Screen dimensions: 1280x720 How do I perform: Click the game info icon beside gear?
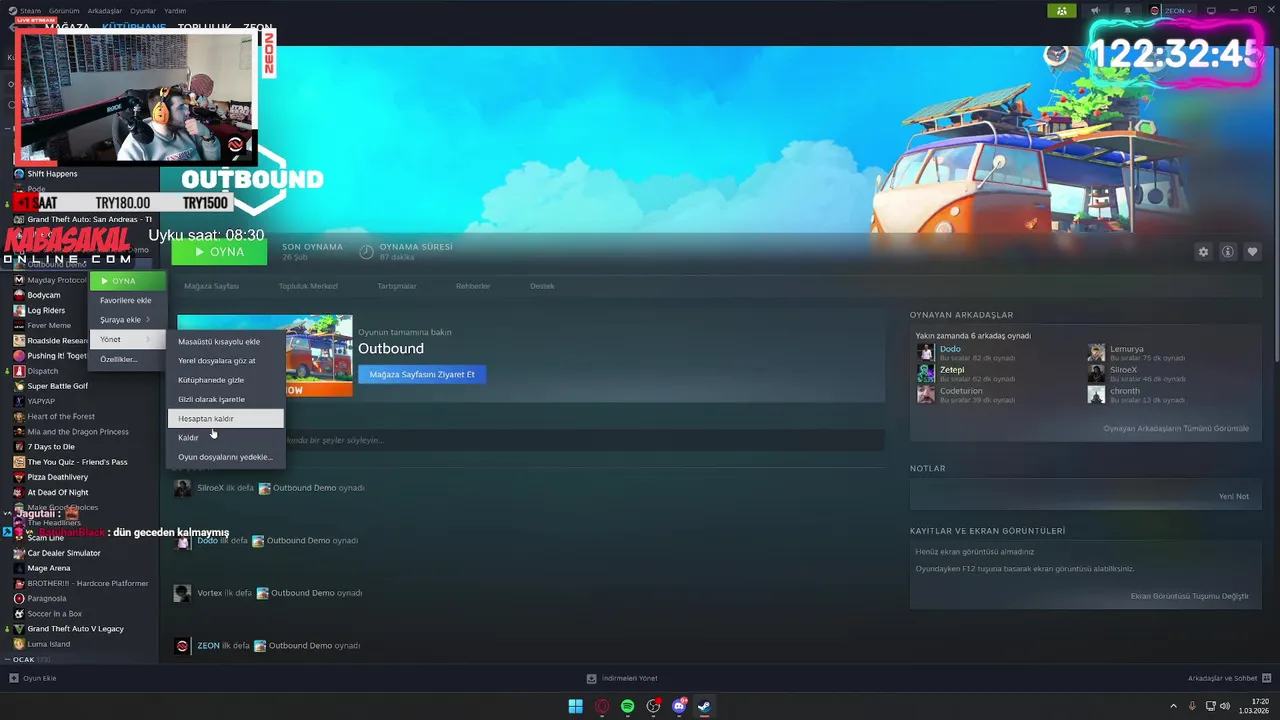[1228, 252]
